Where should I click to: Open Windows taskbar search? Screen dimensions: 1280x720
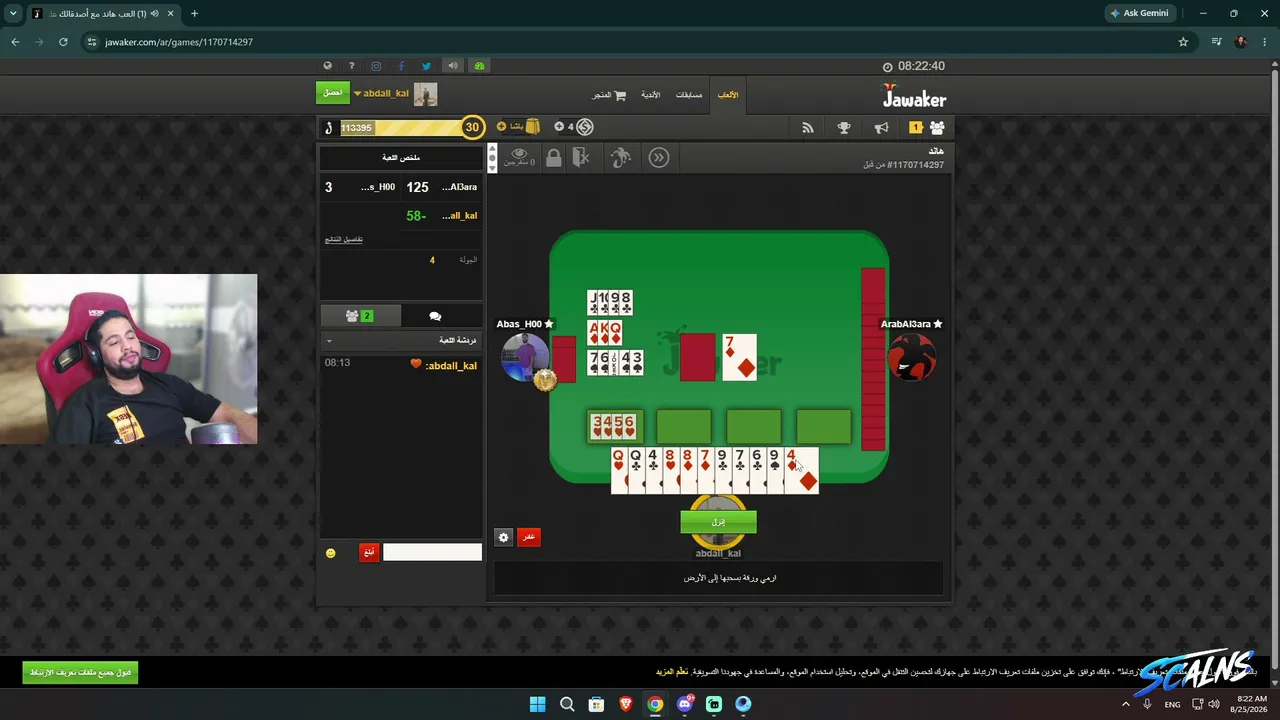click(x=567, y=704)
